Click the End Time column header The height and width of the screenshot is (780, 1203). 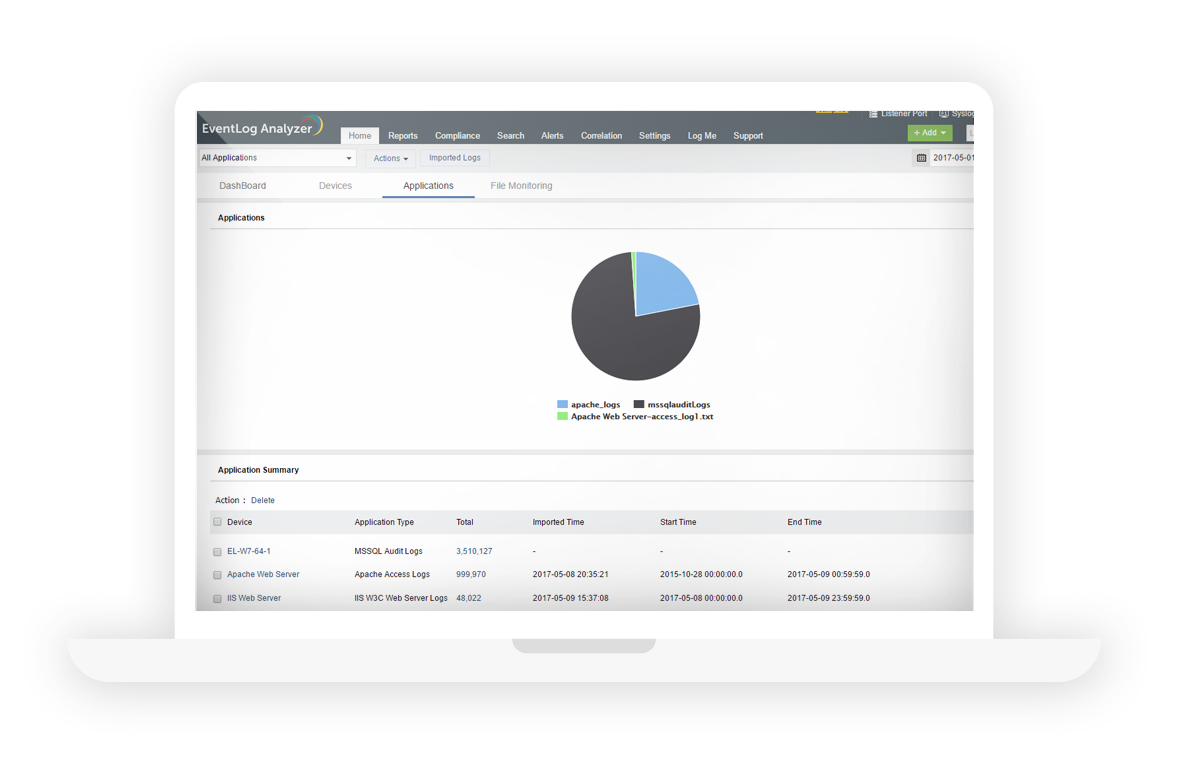point(804,522)
